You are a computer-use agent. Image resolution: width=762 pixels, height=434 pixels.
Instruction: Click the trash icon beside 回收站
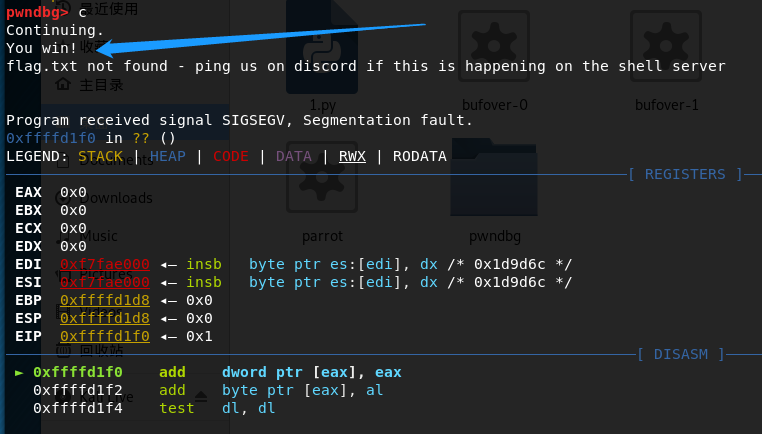[64, 350]
